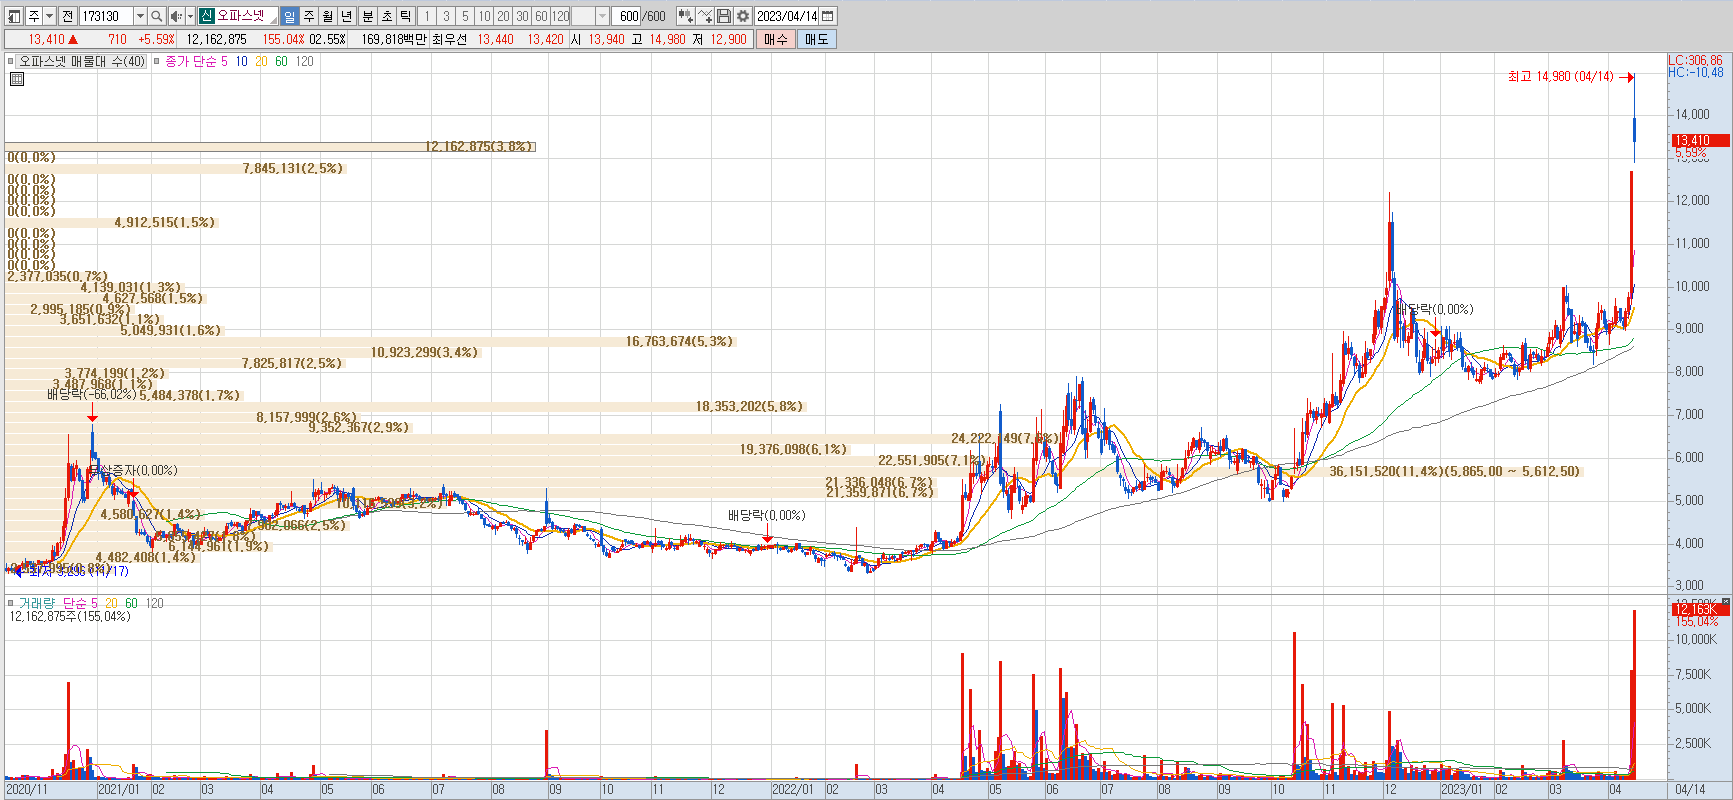
Task: Select daily '일' chart period
Action: 289,16
